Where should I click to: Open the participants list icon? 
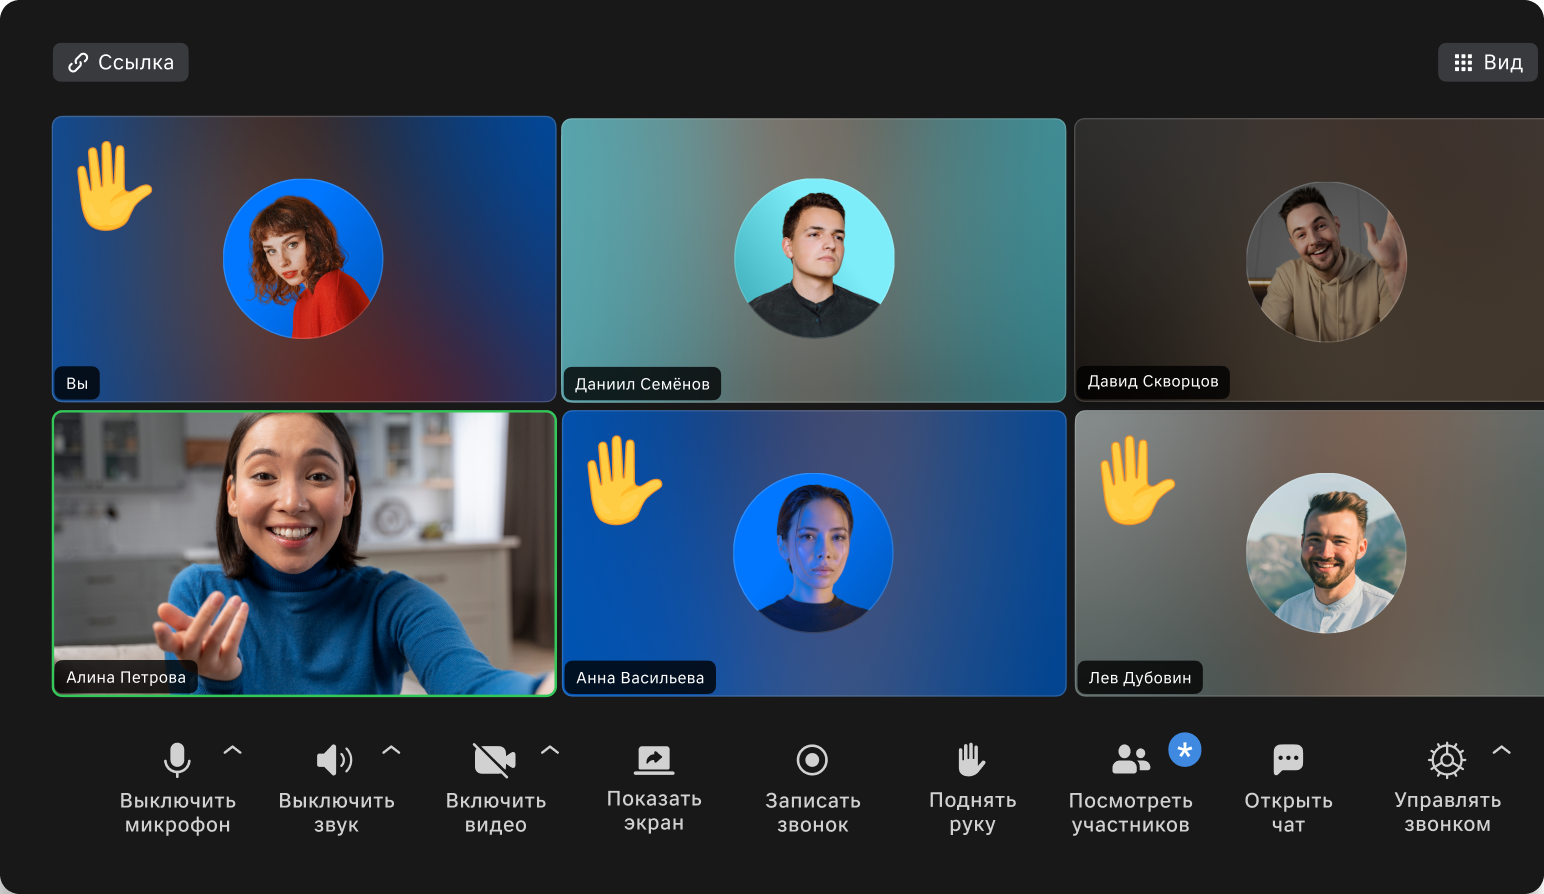pyautogui.click(x=1130, y=760)
